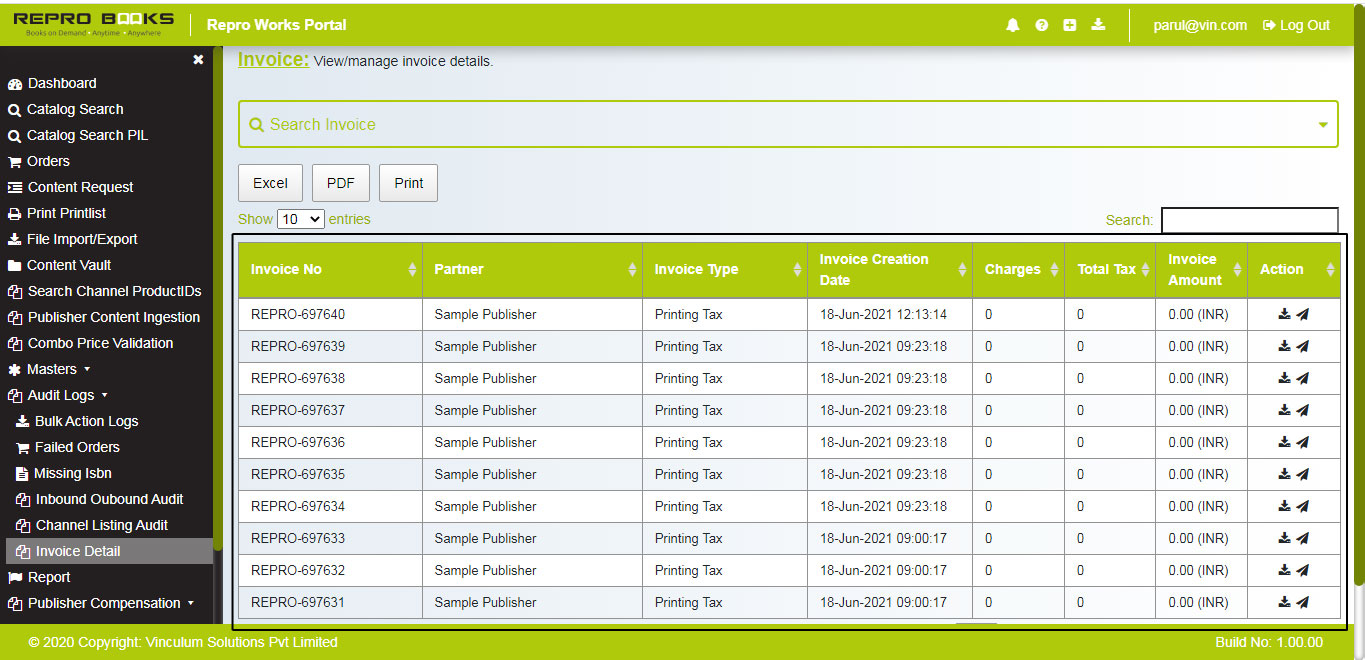
Task: Toggle sorting on the Invoice No column
Action: tap(410, 269)
